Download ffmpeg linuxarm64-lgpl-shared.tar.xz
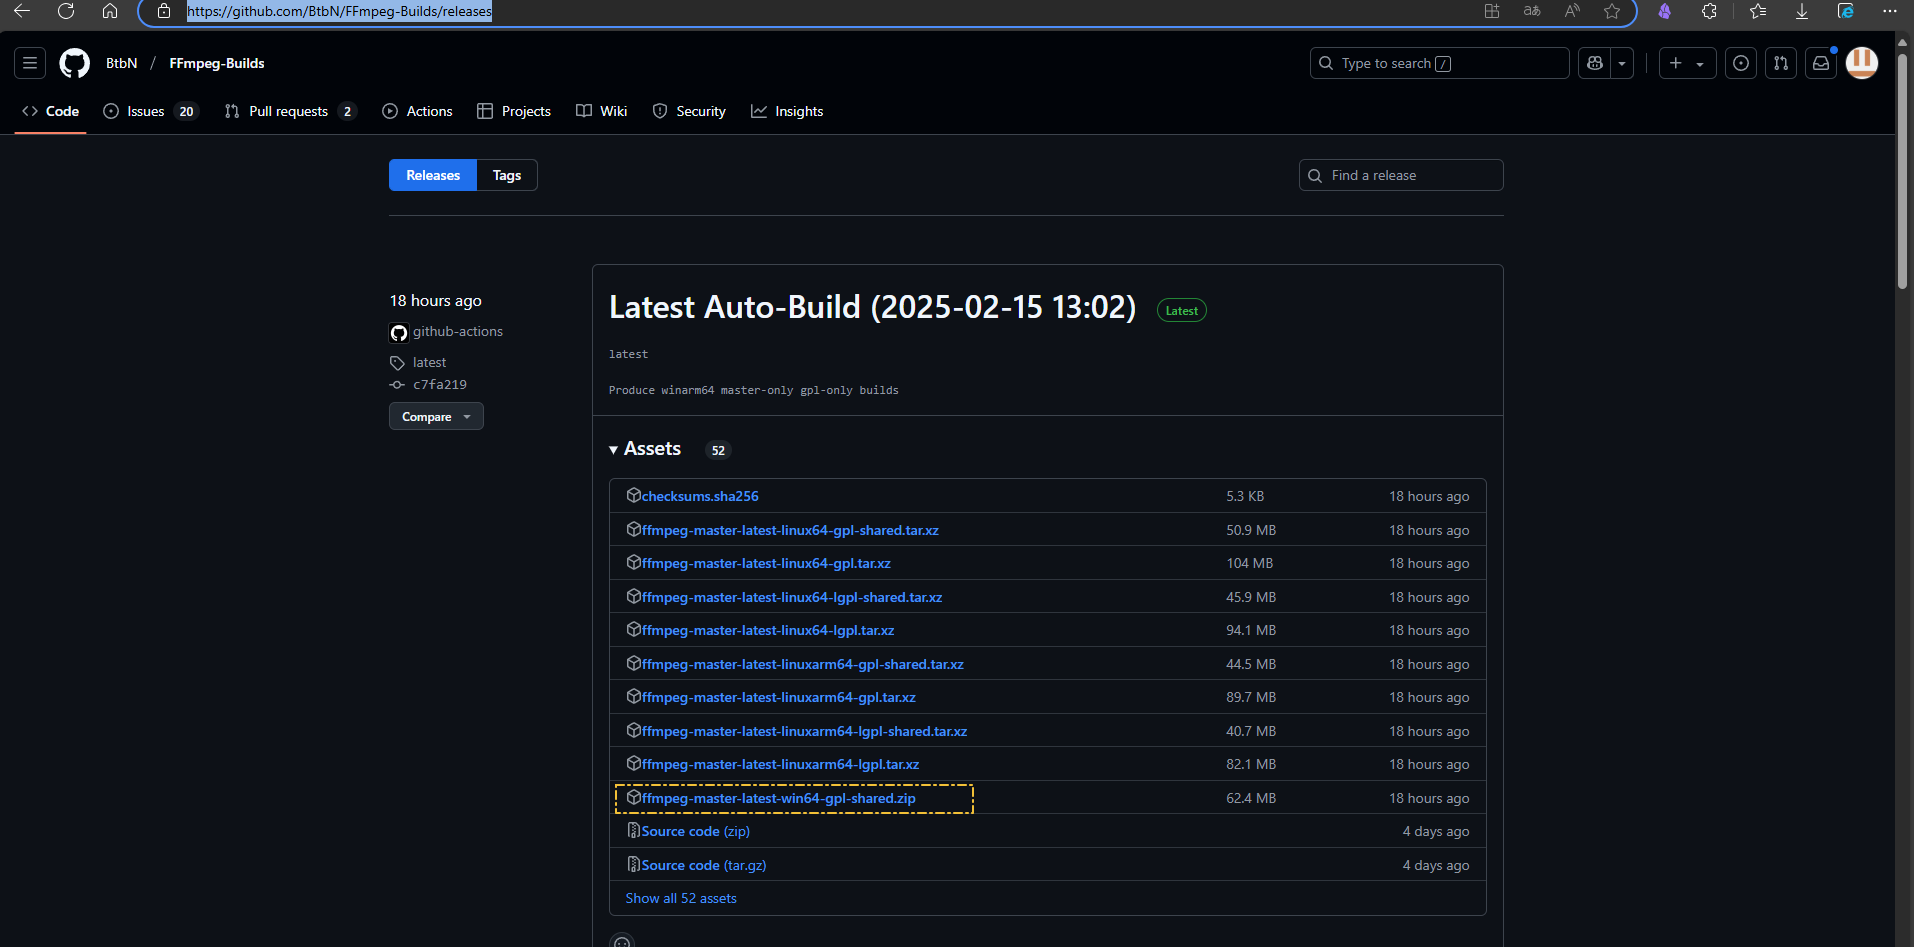The width and height of the screenshot is (1914, 947). (x=804, y=731)
